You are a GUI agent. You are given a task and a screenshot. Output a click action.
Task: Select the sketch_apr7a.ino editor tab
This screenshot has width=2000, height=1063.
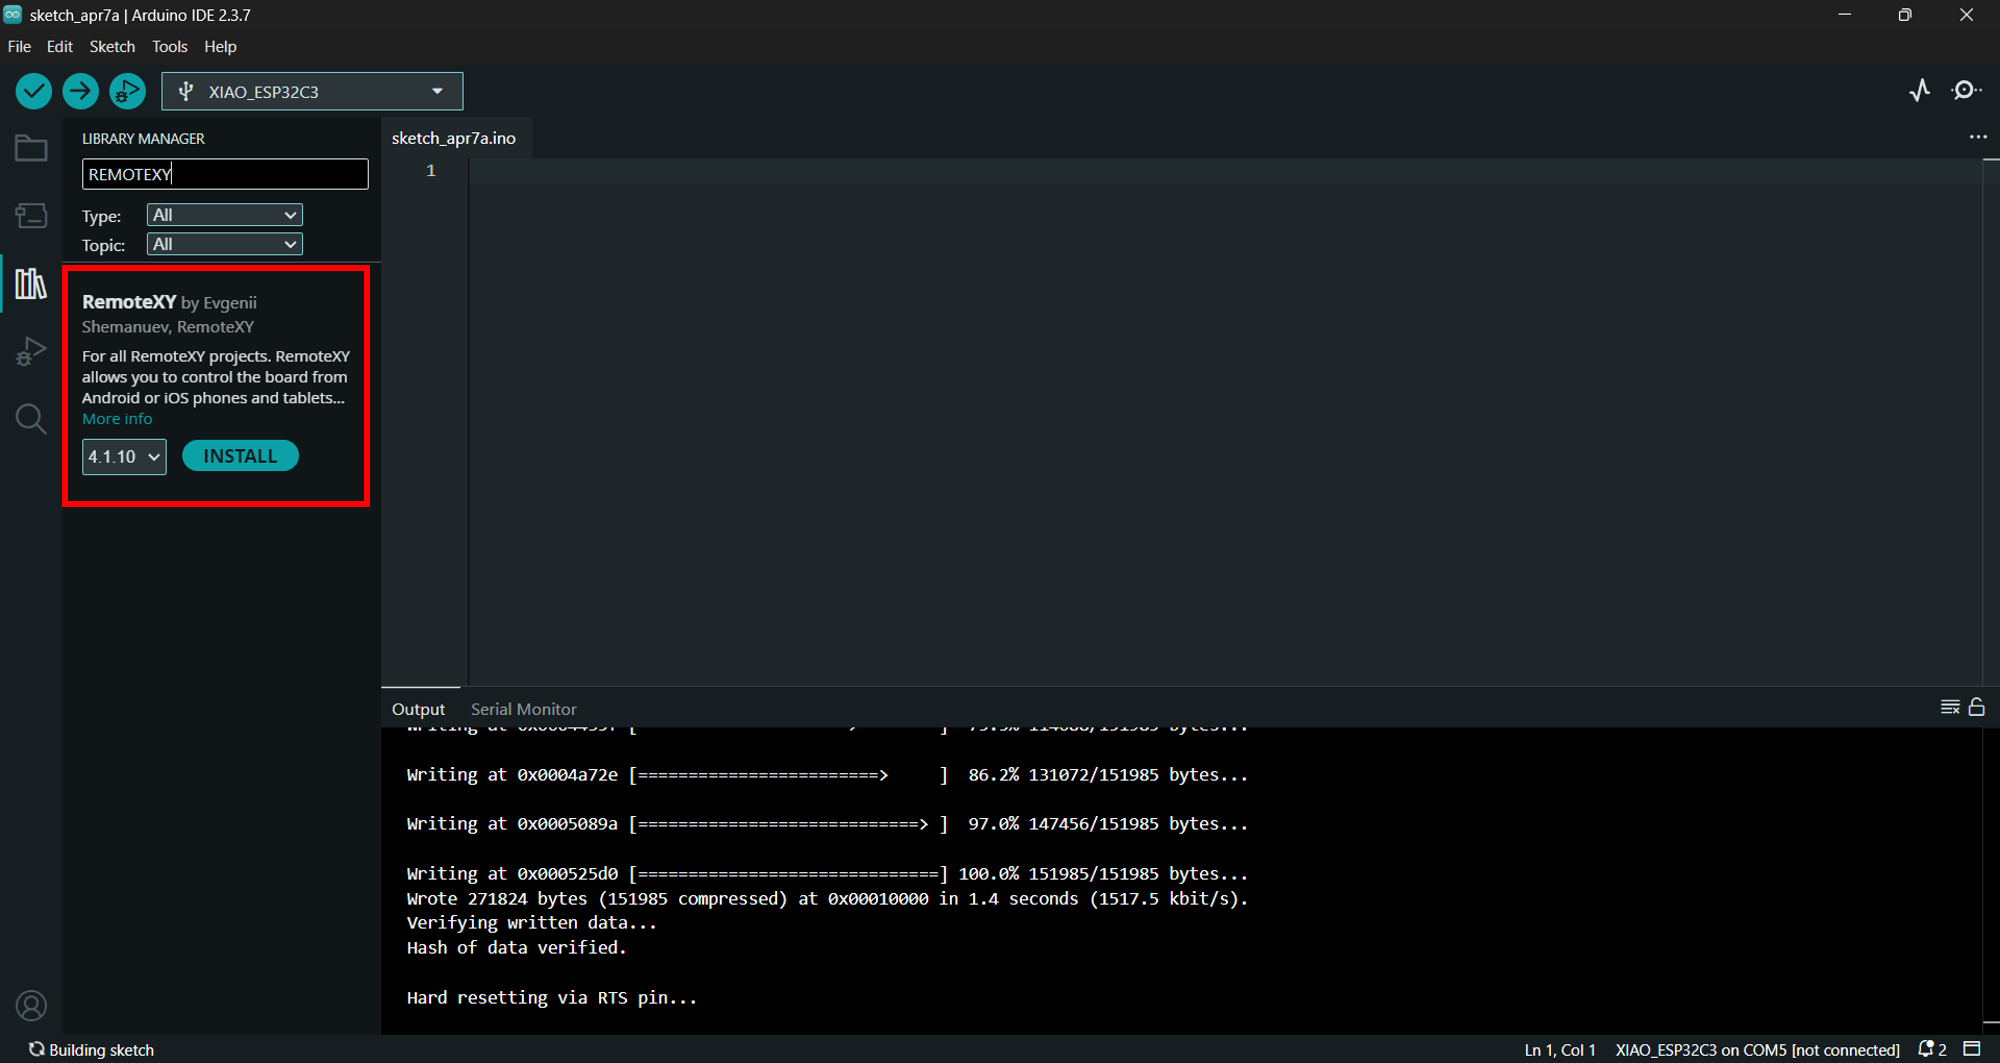(x=454, y=138)
